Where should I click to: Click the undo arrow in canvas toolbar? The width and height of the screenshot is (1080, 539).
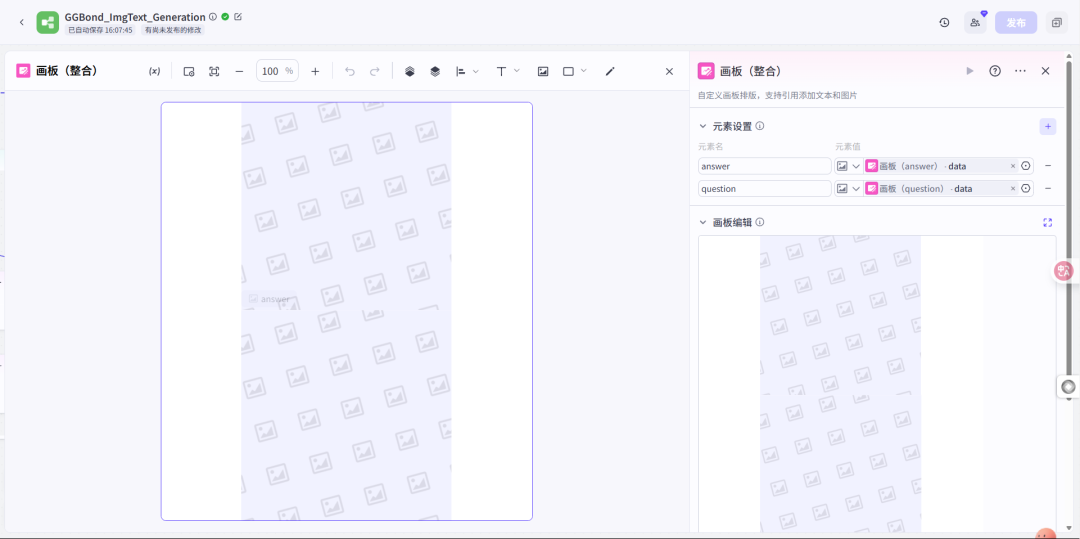coord(349,71)
